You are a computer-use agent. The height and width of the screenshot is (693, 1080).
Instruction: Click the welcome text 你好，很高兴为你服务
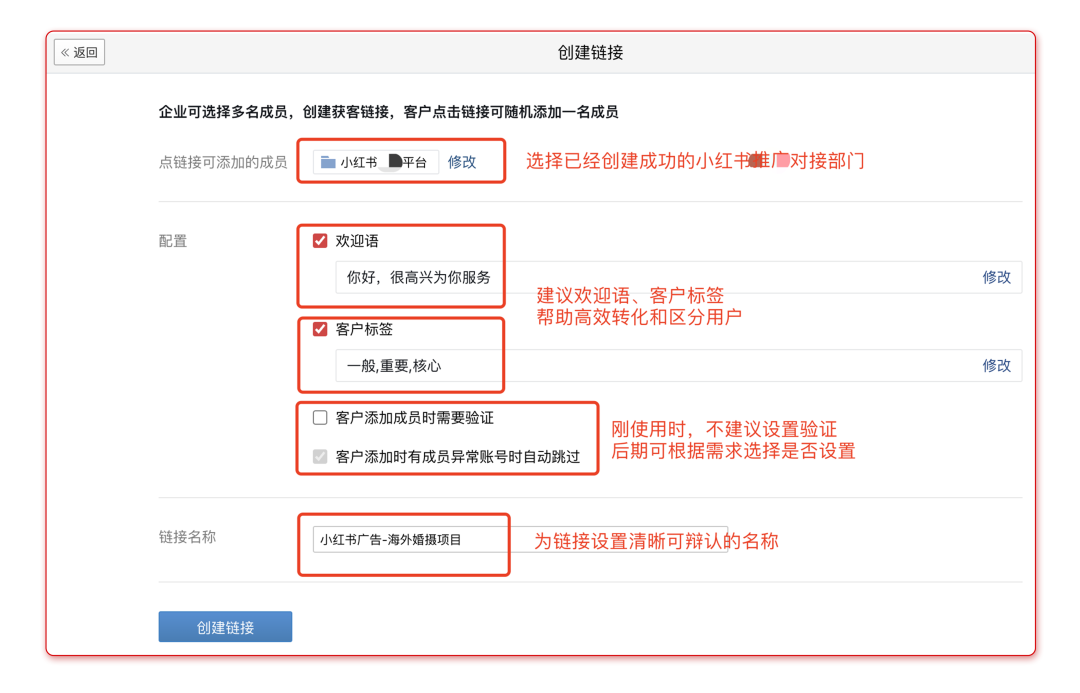point(419,277)
